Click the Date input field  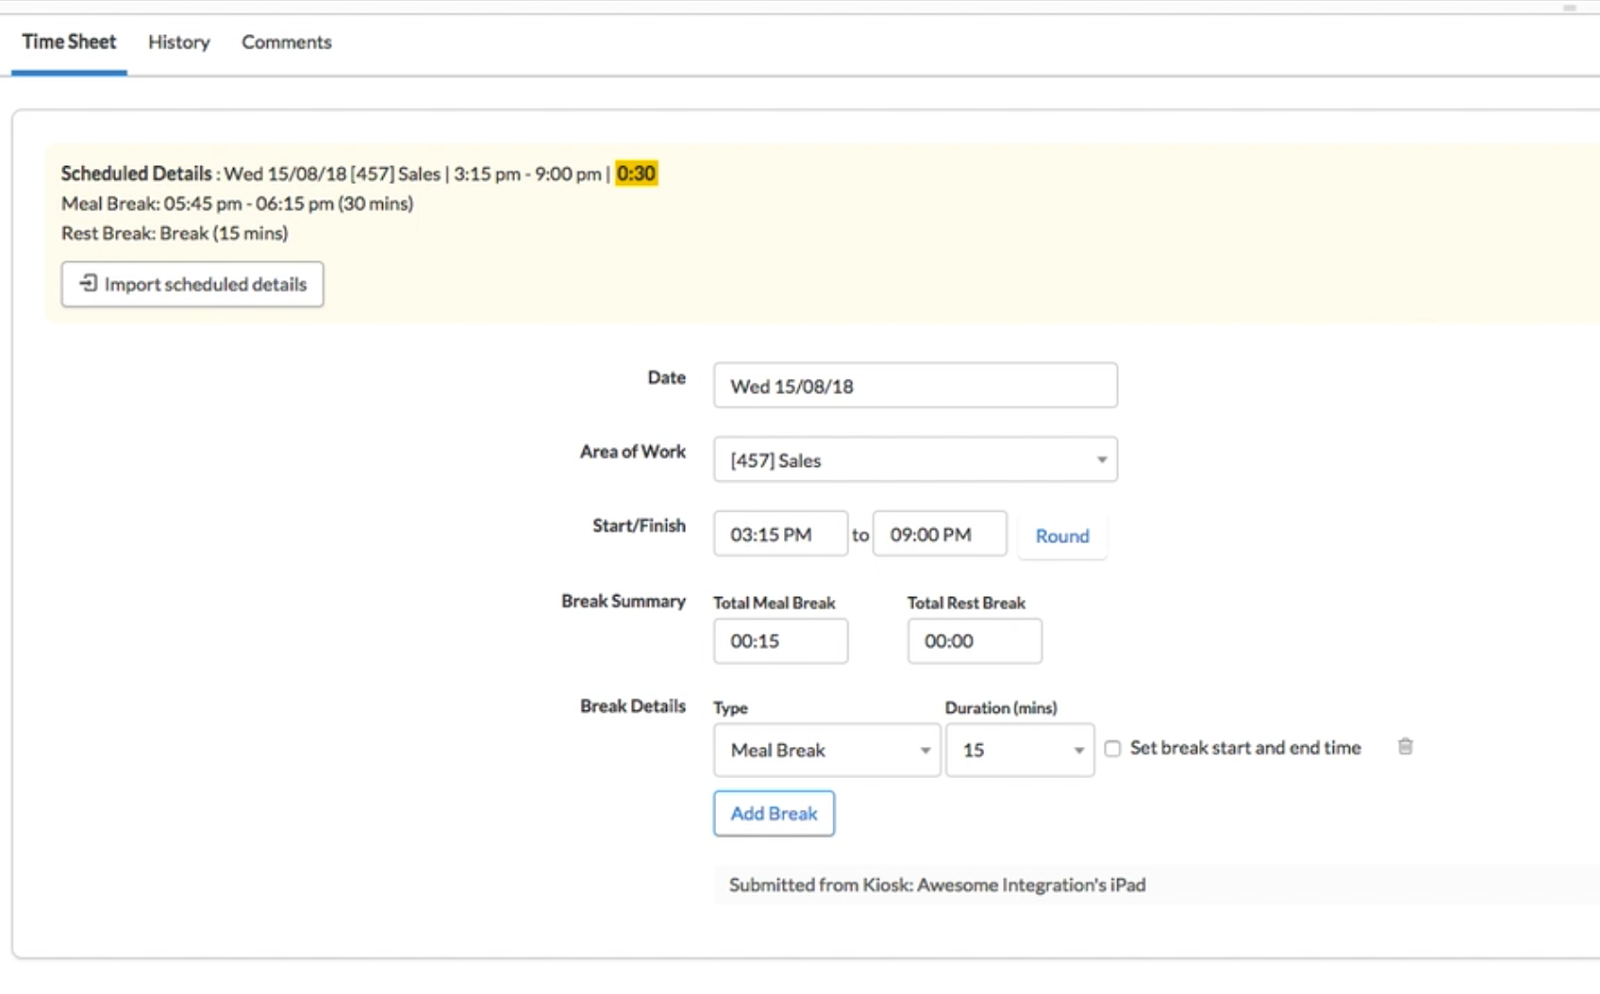(915, 386)
